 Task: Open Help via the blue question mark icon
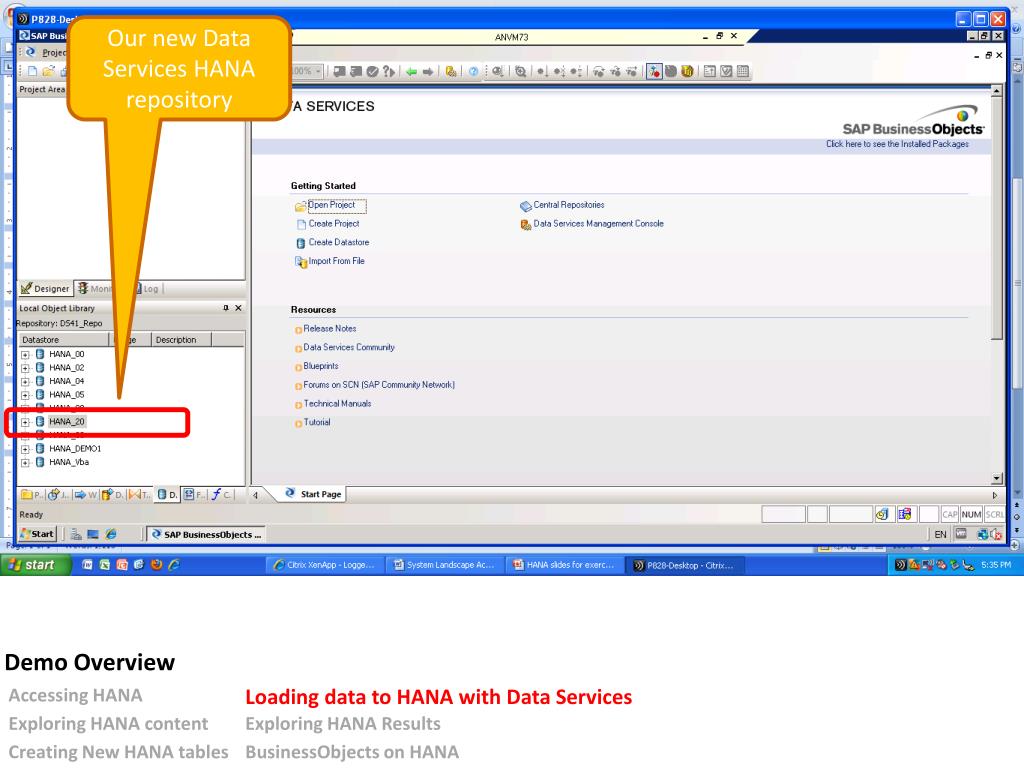473,72
